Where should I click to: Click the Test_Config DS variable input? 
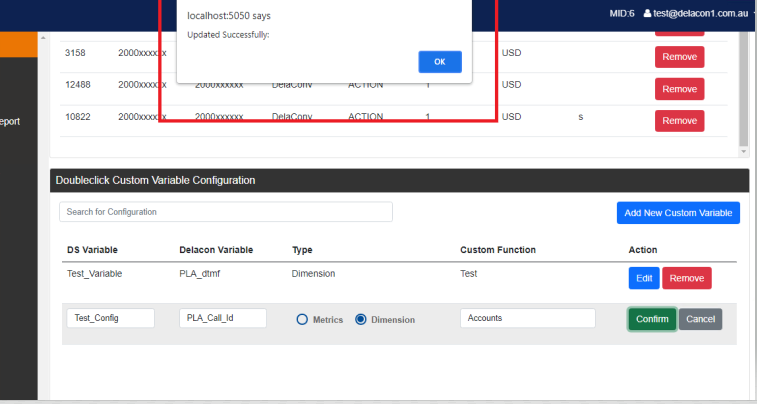111,318
